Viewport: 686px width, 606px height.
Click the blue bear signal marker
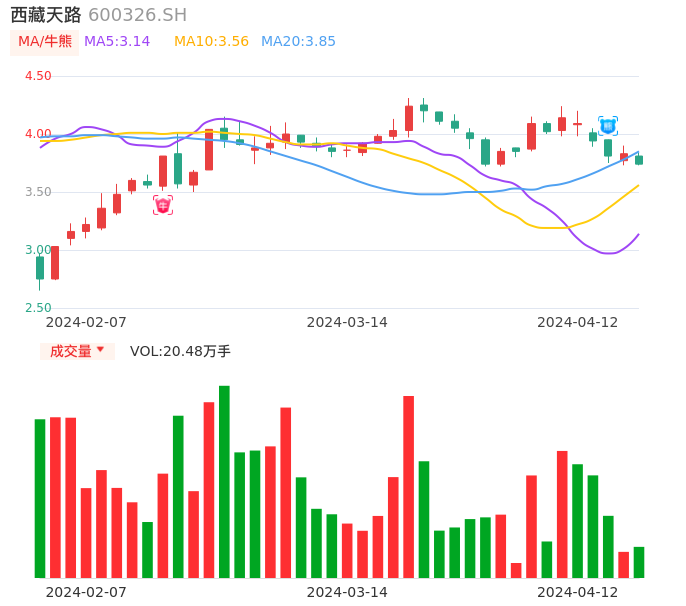click(608, 126)
